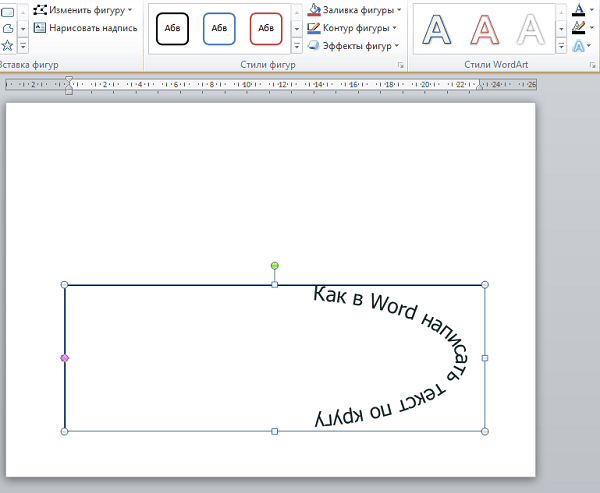The height and width of the screenshot is (493, 600).
Task: Click the top-center sizing handle
Action: click(x=274, y=285)
